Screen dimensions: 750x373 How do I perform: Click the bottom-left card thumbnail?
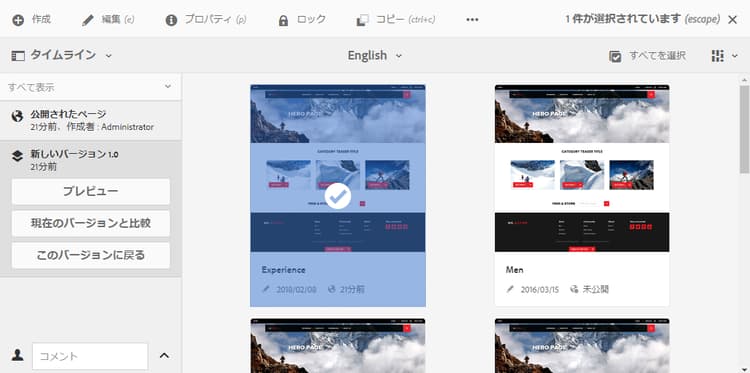(x=338, y=346)
